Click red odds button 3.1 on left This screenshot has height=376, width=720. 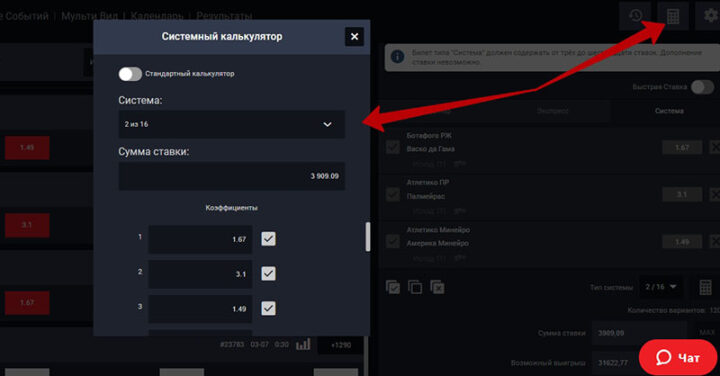tap(27, 225)
